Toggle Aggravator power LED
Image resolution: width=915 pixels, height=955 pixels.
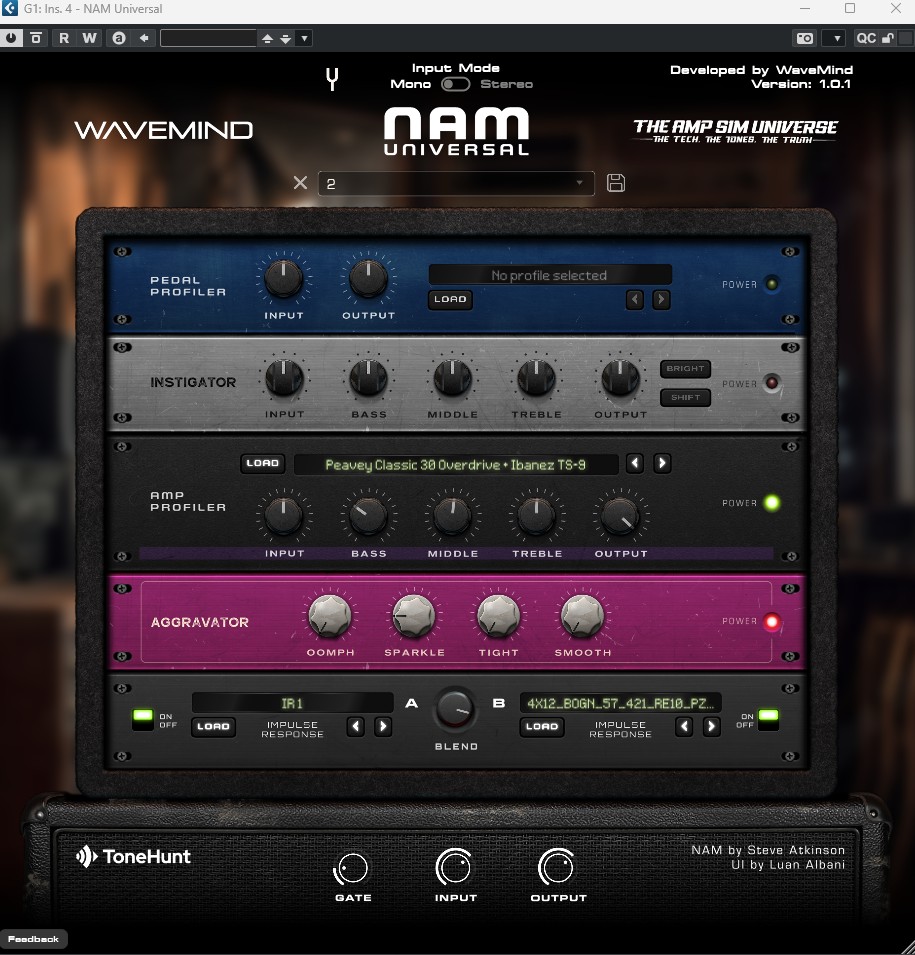[x=772, y=622]
